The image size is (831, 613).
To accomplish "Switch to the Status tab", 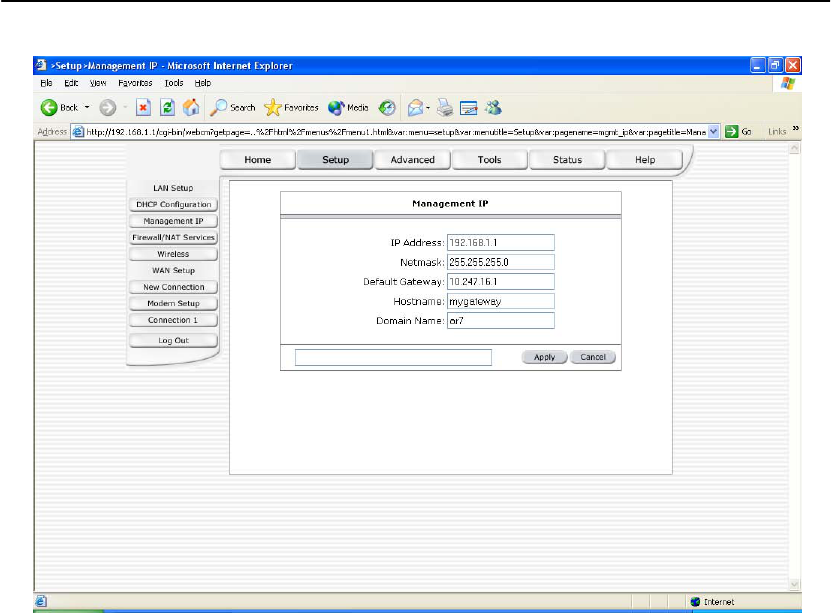I will click(567, 159).
